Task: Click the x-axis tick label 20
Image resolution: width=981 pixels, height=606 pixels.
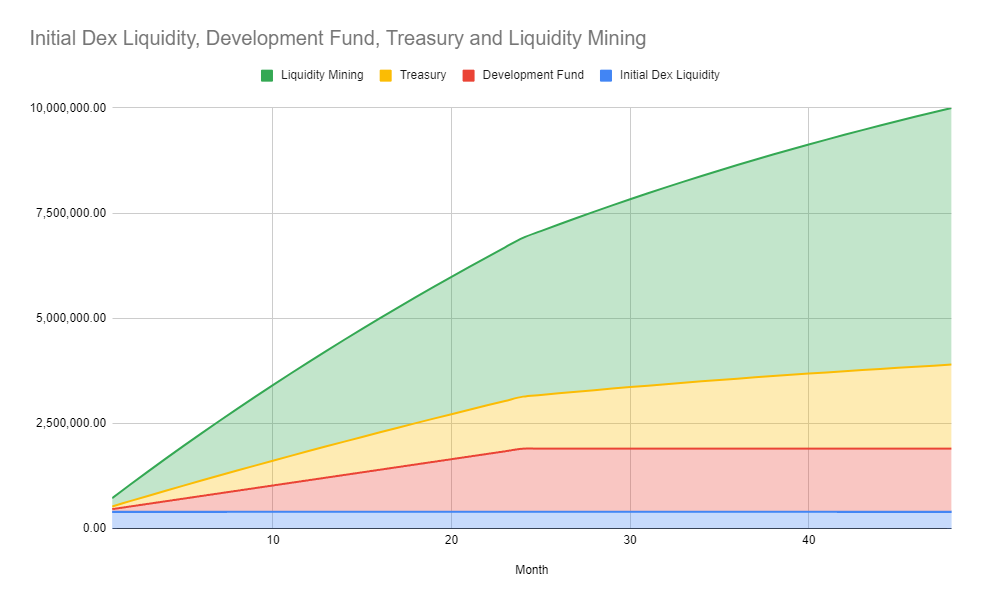Action: pos(451,541)
